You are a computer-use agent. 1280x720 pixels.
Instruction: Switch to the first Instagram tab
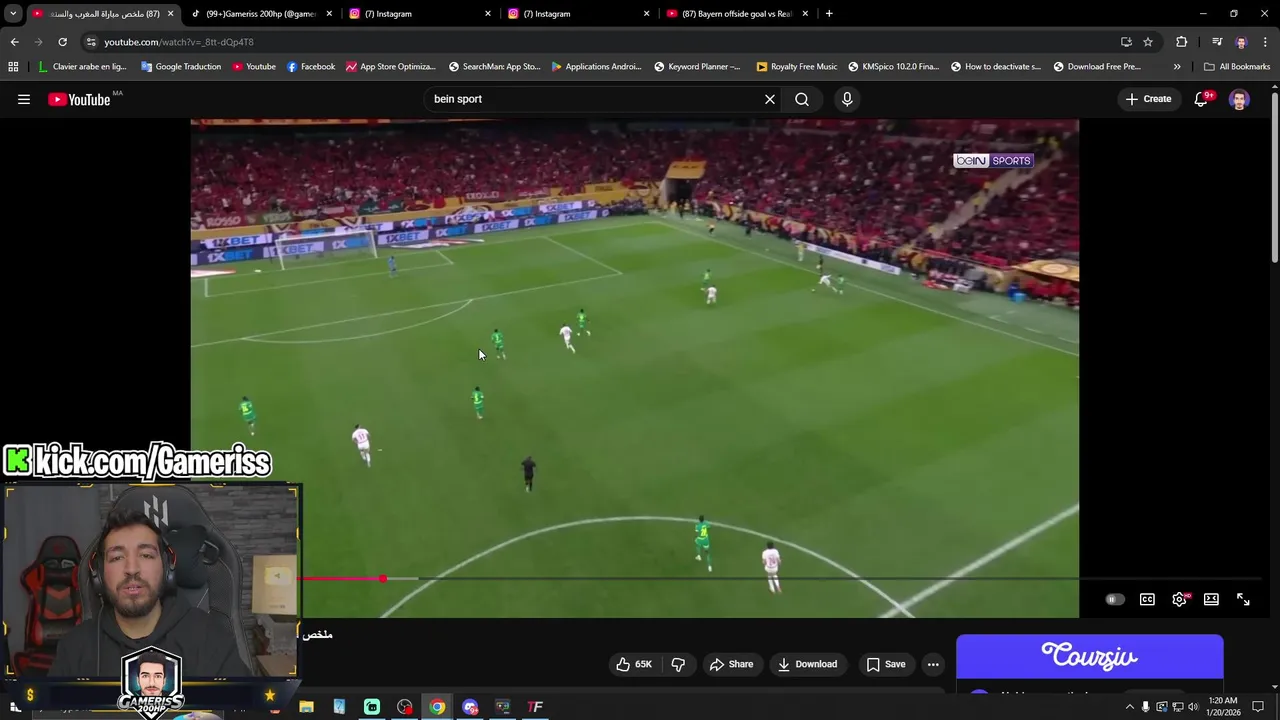[x=420, y=14]
